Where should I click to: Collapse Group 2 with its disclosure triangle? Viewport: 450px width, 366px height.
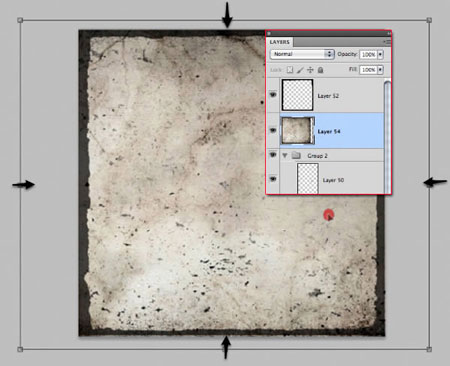click(285, 155)
